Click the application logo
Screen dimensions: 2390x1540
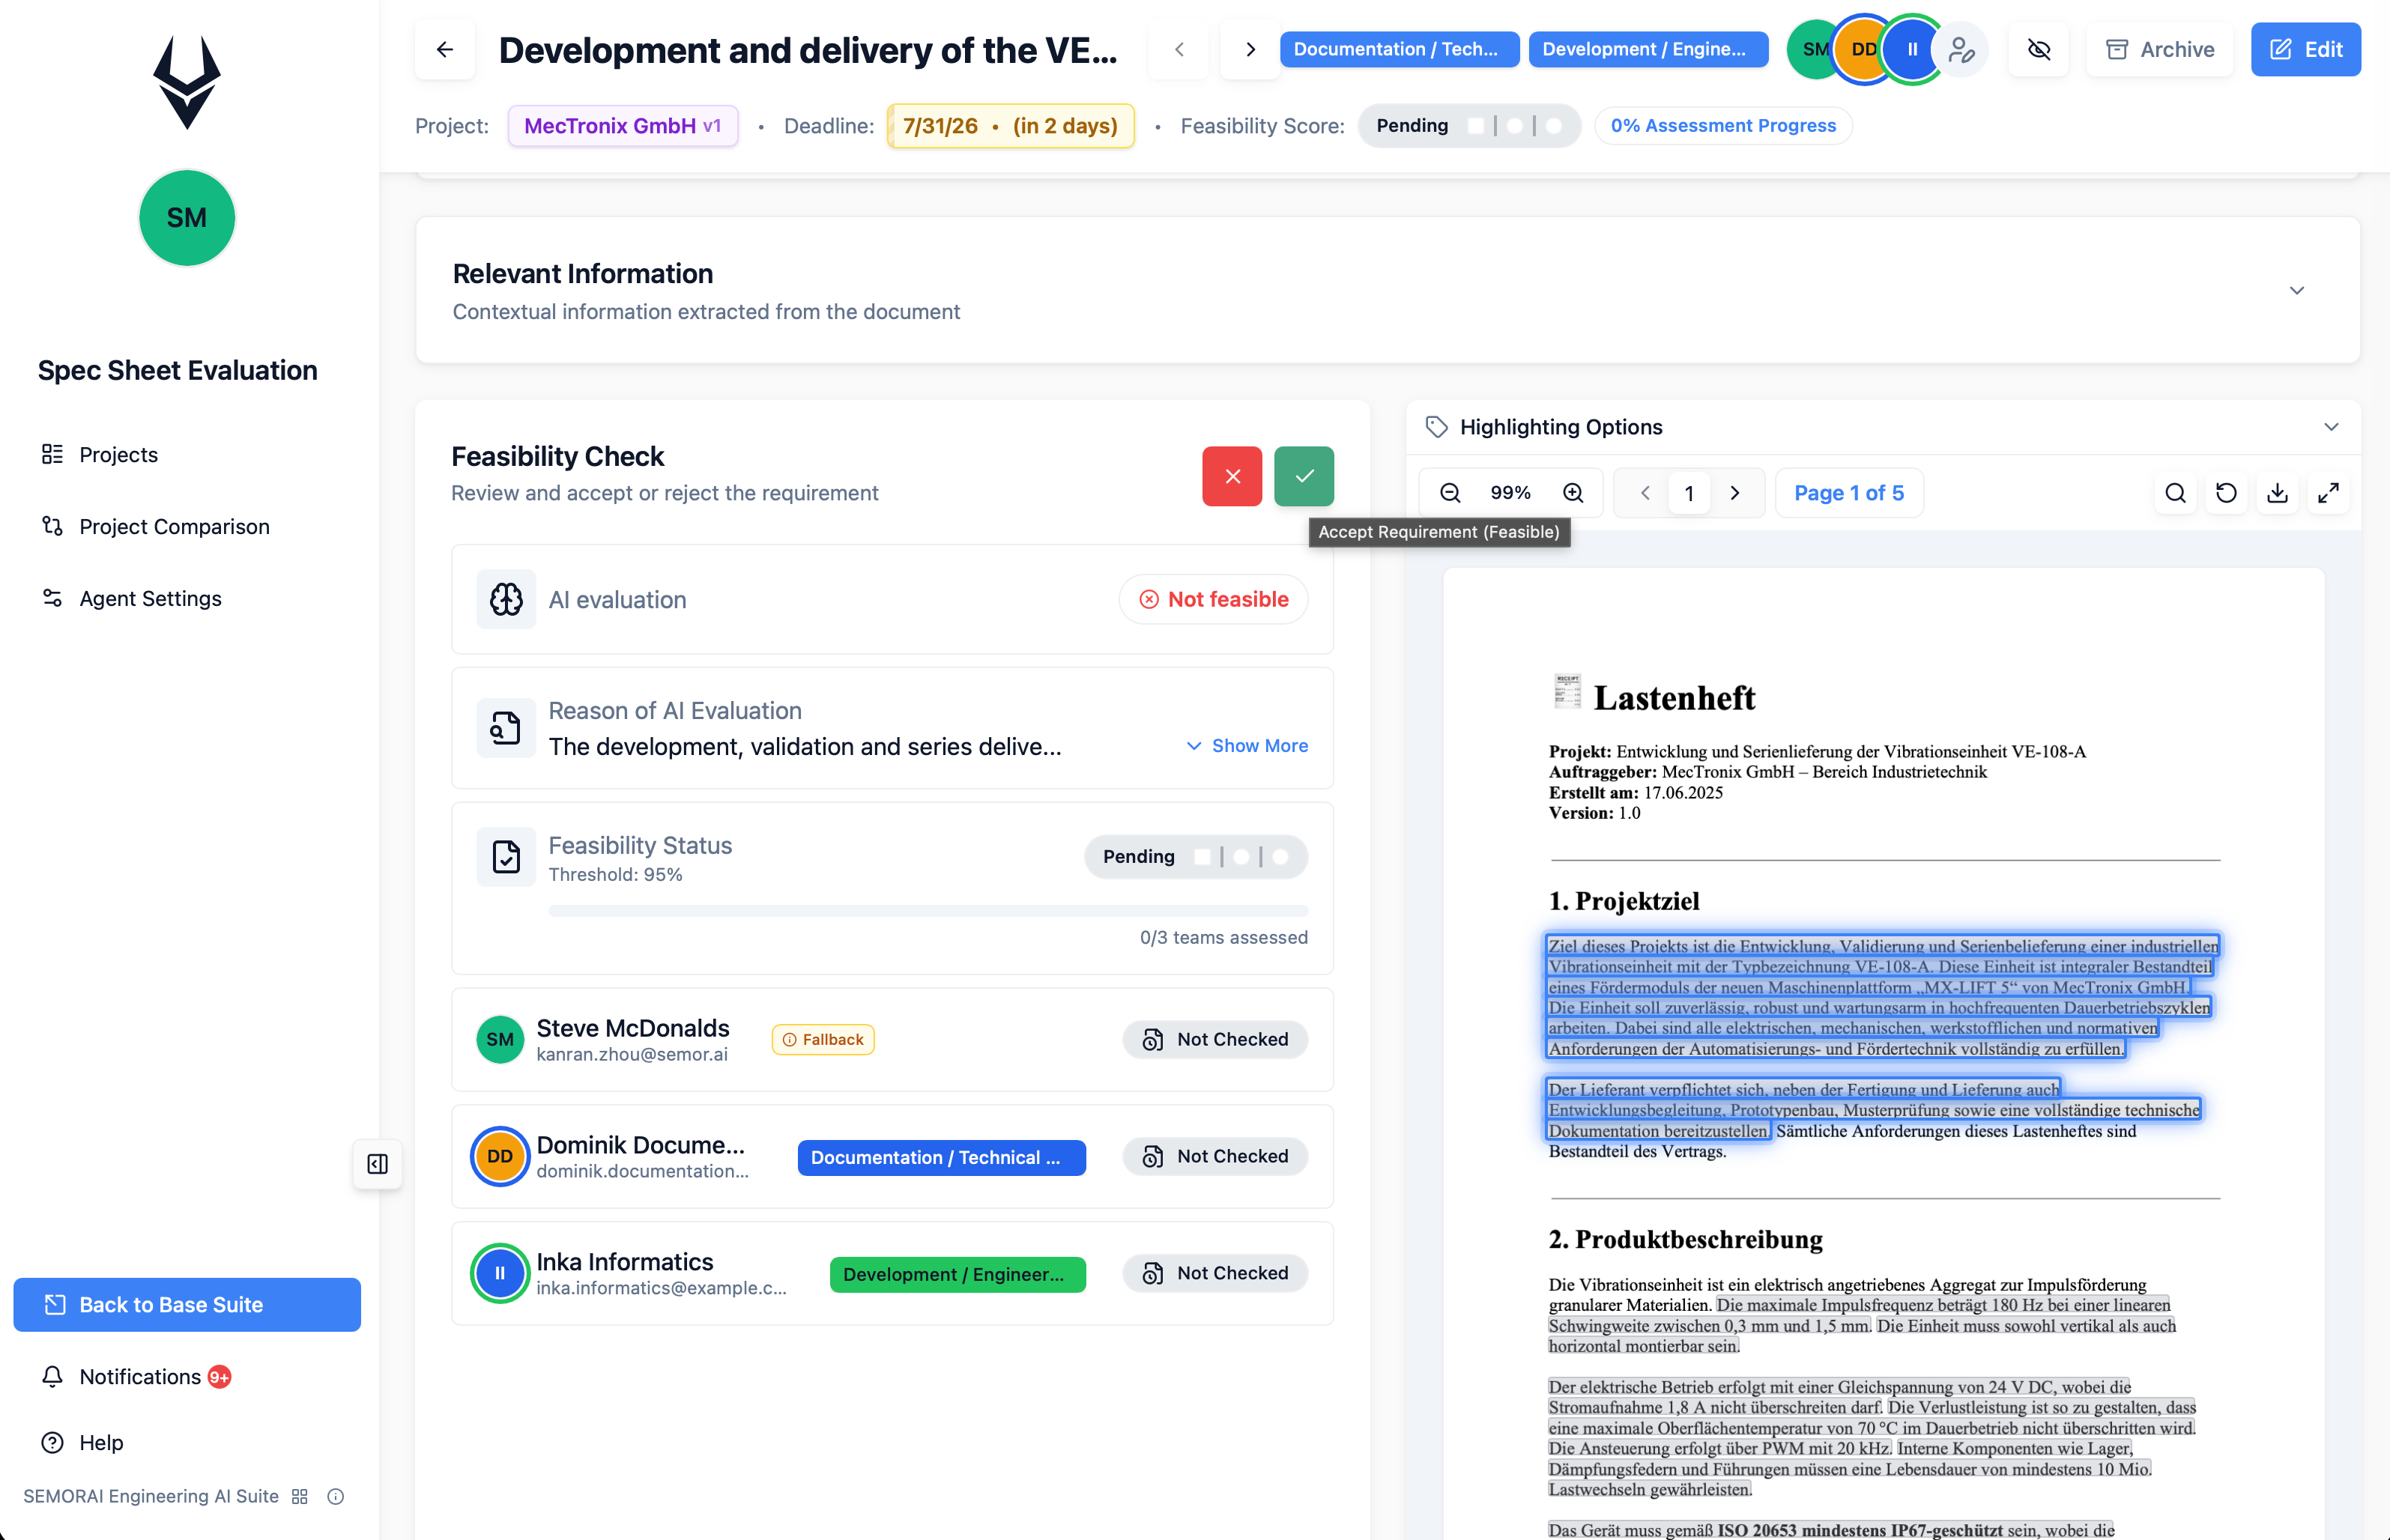pos(187,82)
